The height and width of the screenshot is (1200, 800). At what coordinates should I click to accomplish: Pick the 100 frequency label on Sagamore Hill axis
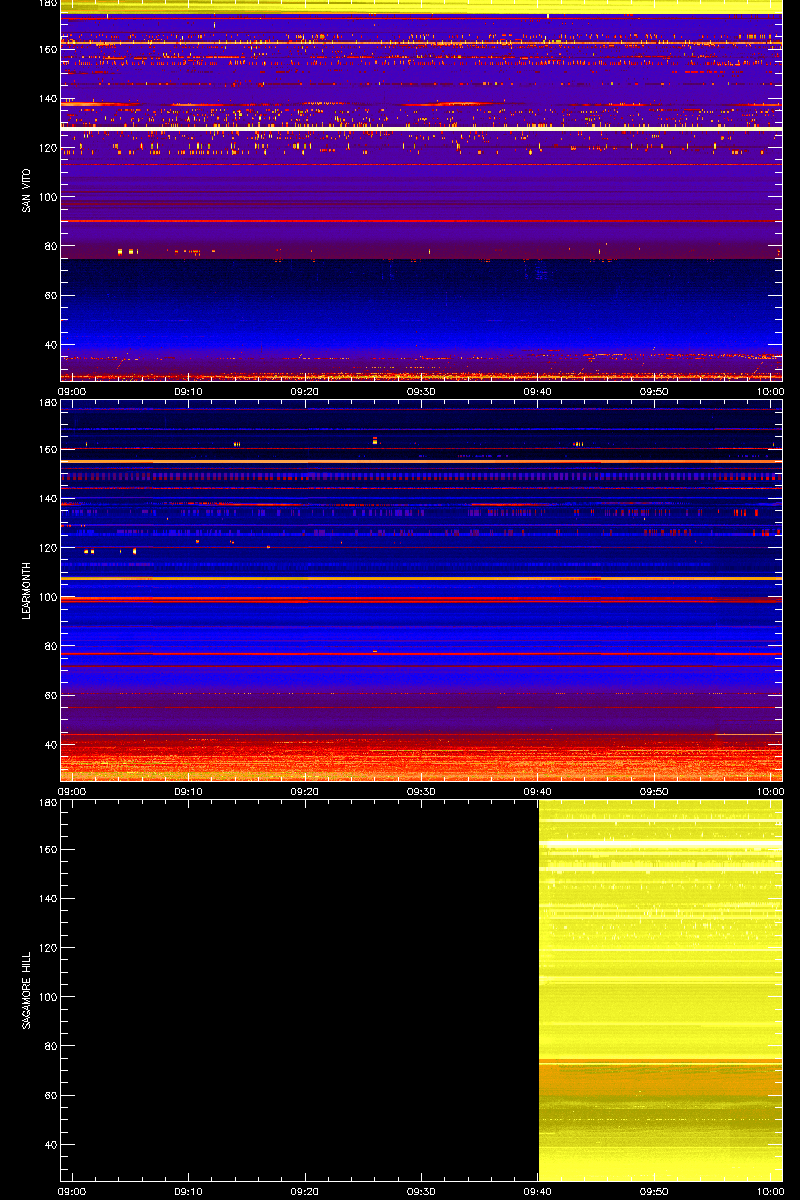click(x=46, y=996)
